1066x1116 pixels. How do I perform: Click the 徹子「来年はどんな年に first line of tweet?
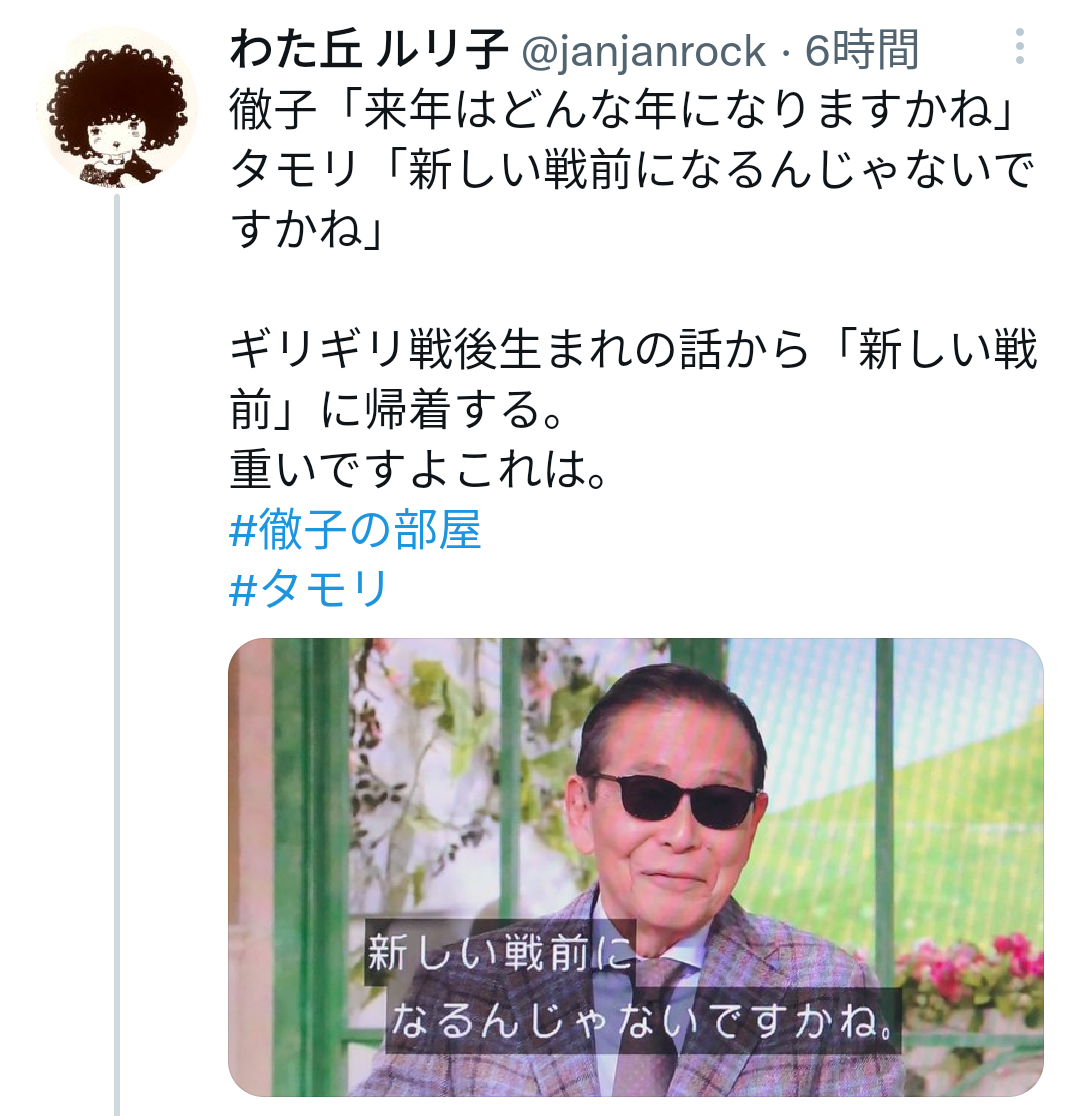click(623, 110)
